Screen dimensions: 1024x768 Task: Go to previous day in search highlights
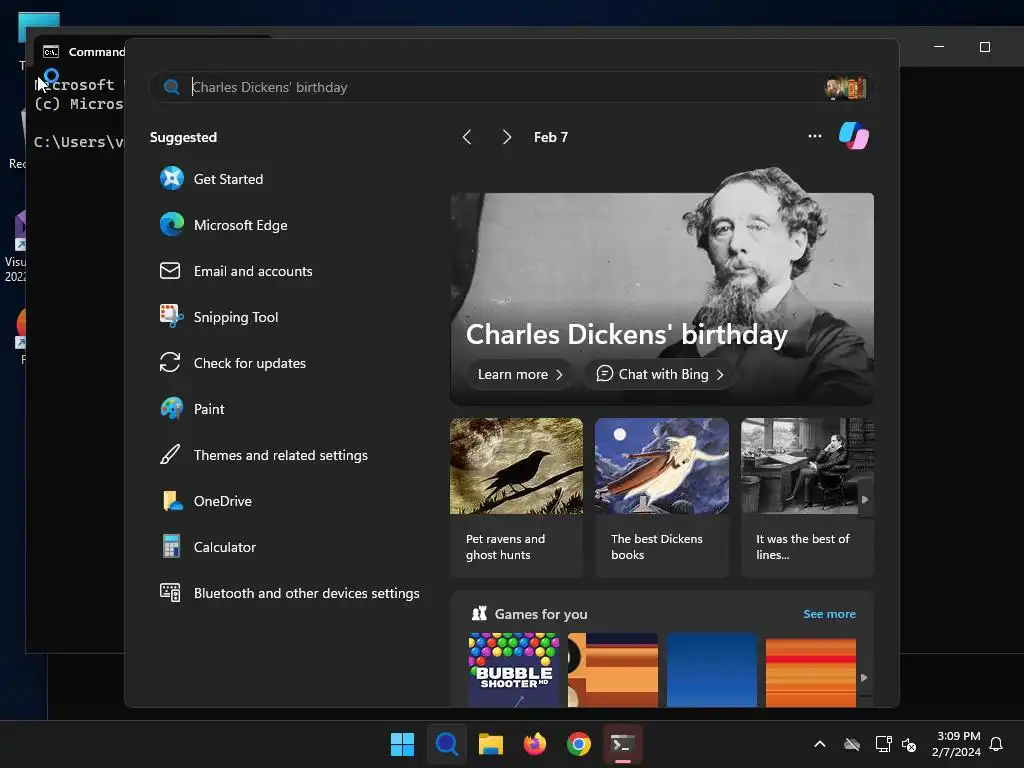point(467,136)
